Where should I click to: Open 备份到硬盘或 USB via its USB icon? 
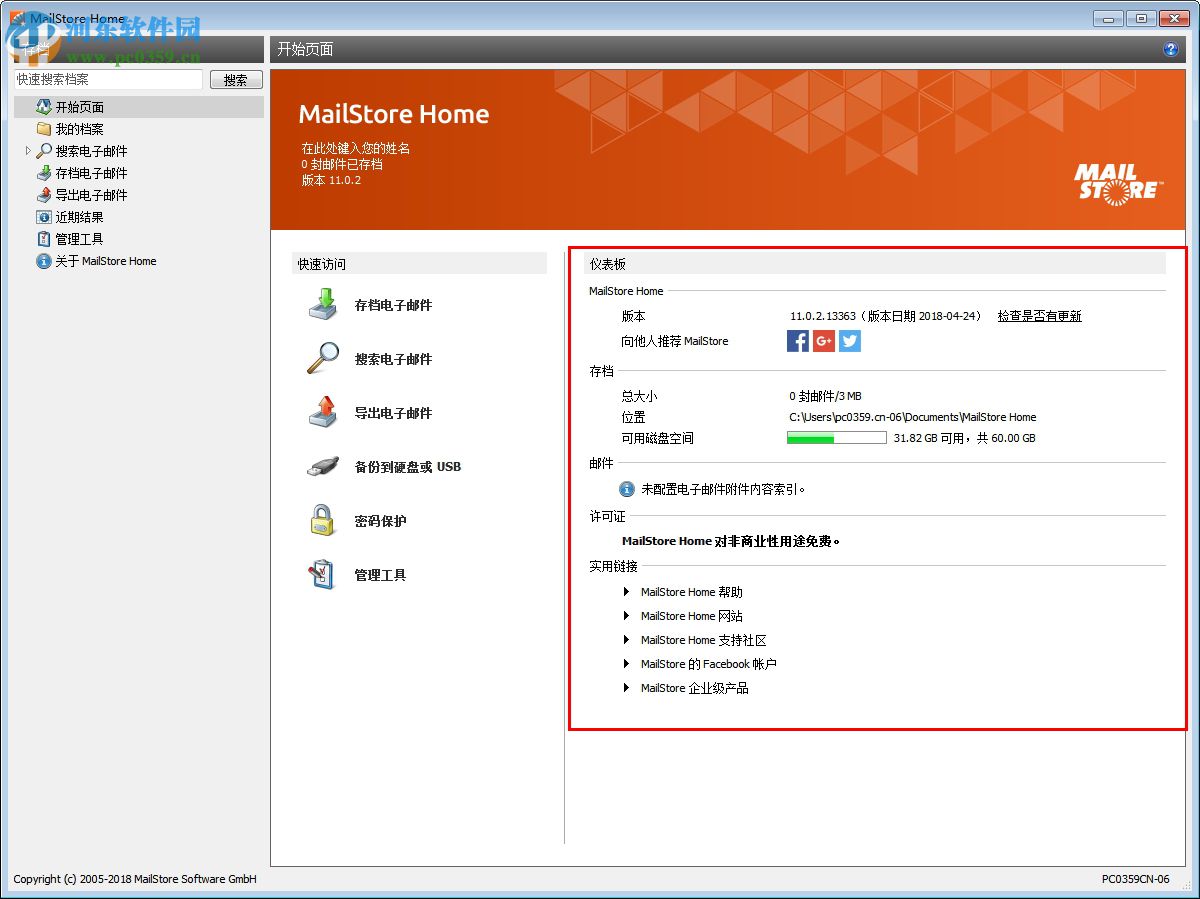point(322,466)
